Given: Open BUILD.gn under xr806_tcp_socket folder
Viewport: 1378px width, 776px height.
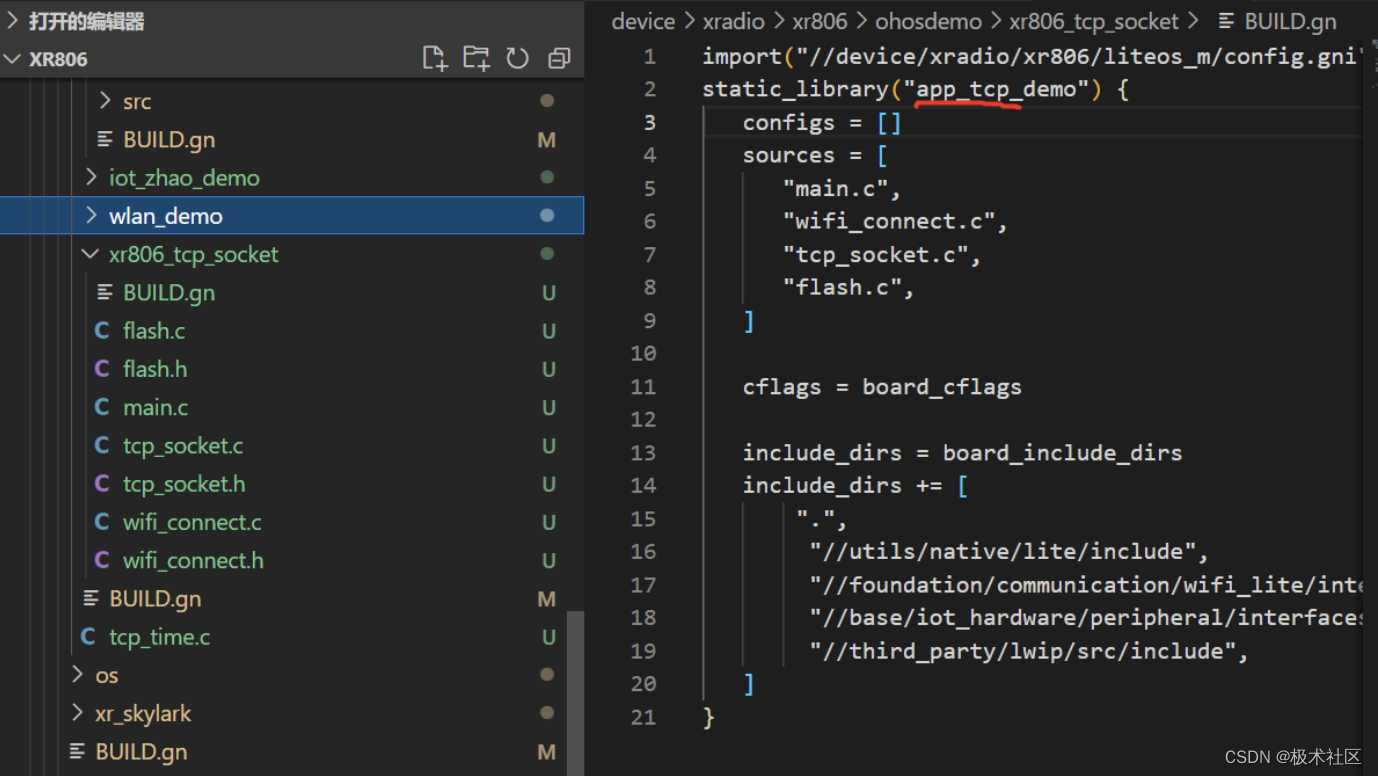Looking at the screenshot, I should coord(169,293).
